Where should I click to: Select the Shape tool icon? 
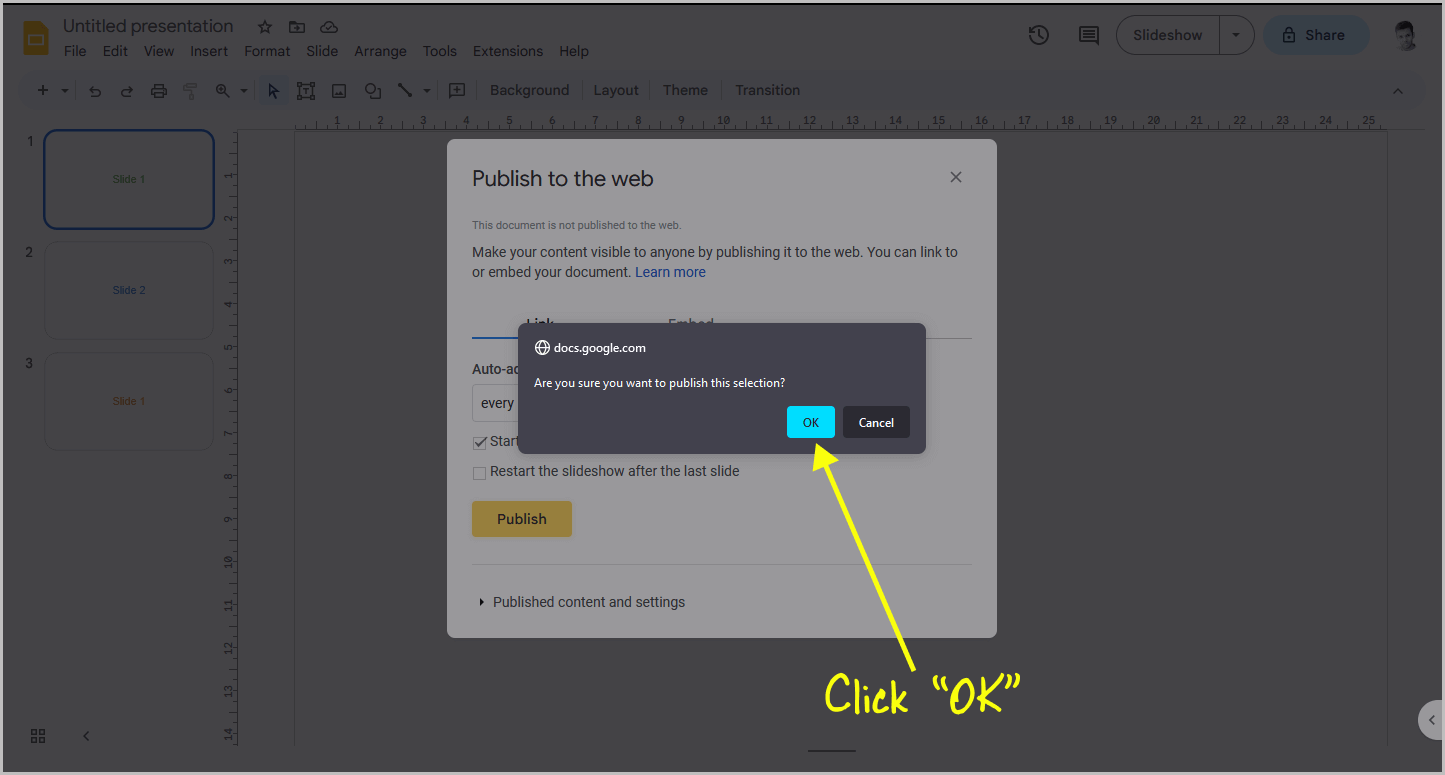click(372, 90)
